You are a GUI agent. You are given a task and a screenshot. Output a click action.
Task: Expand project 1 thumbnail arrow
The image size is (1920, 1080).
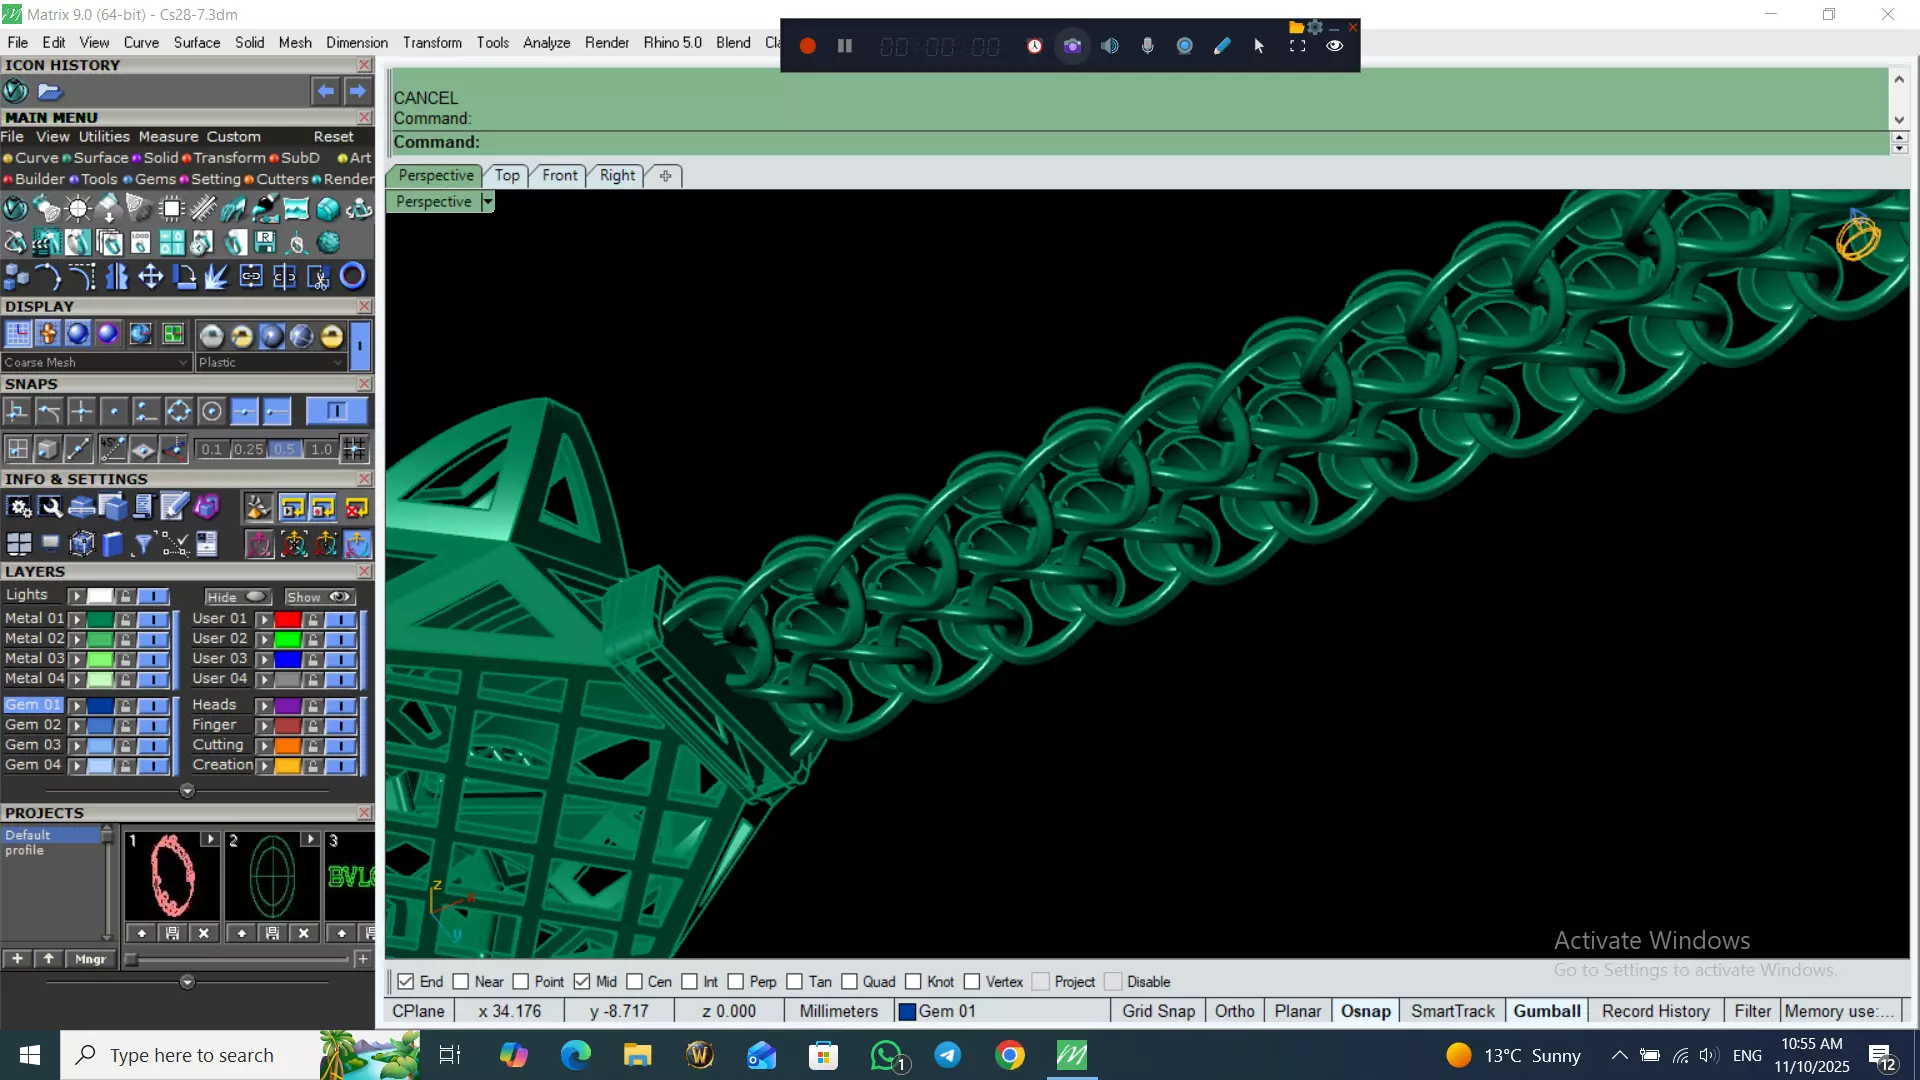coord(210,839)
